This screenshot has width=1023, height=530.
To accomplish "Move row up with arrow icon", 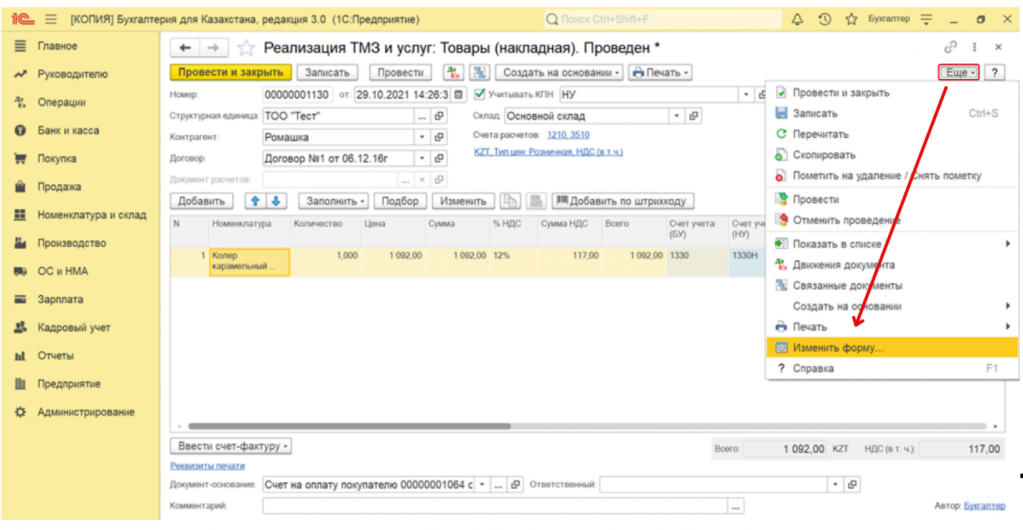I will [x=256, y=201].
